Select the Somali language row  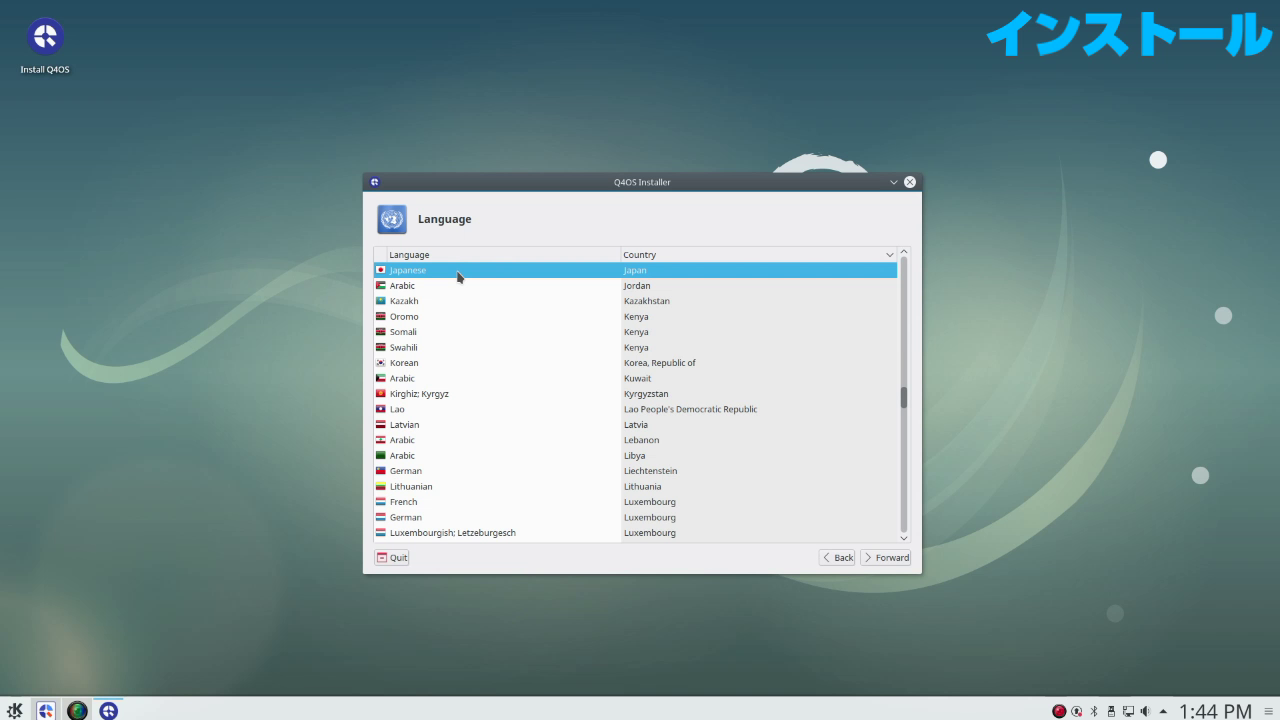point(636,332)
